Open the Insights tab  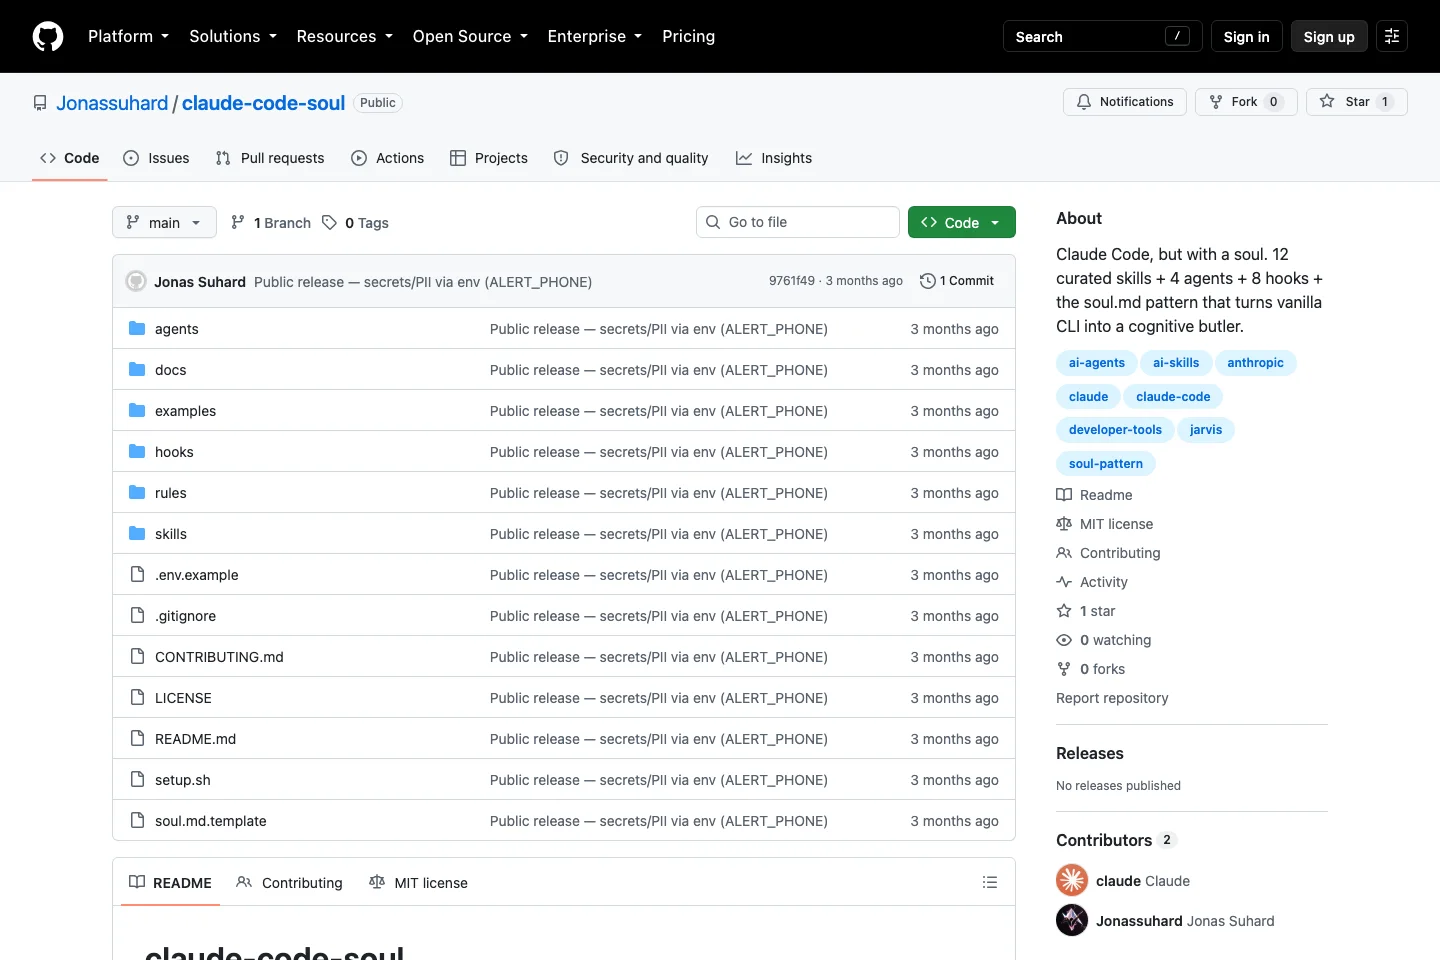[774, 158]
